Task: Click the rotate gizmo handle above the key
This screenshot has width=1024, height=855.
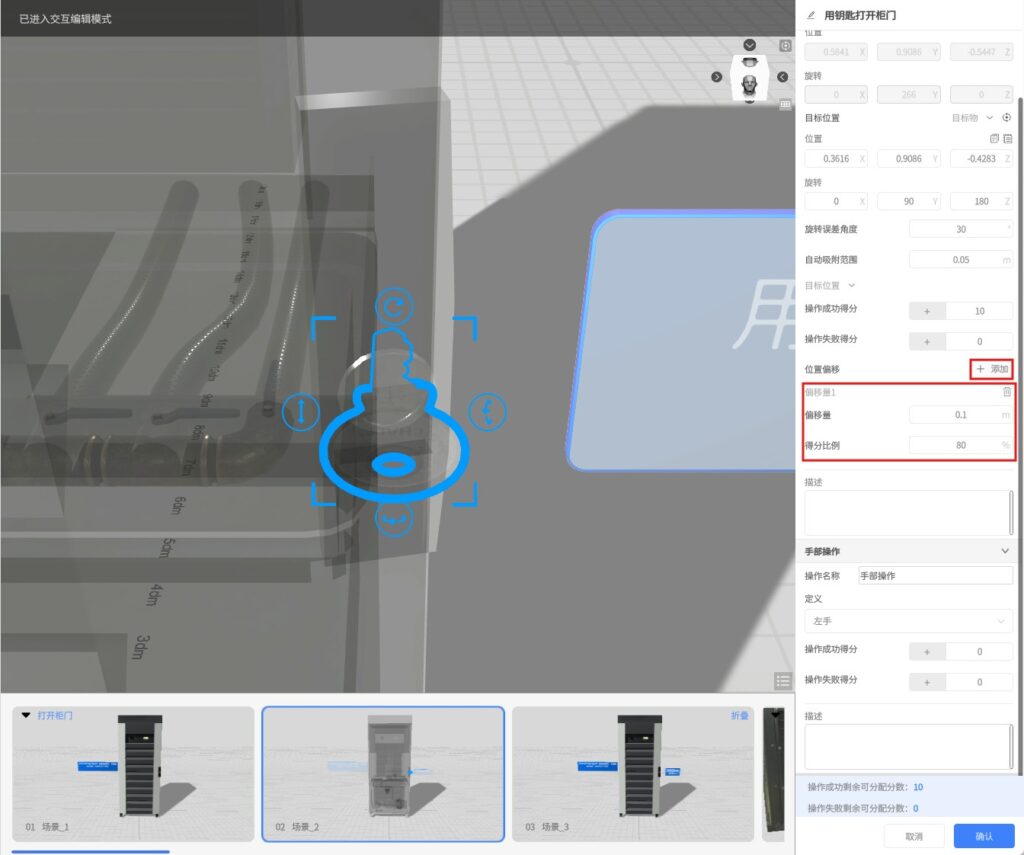Action: 392,307
